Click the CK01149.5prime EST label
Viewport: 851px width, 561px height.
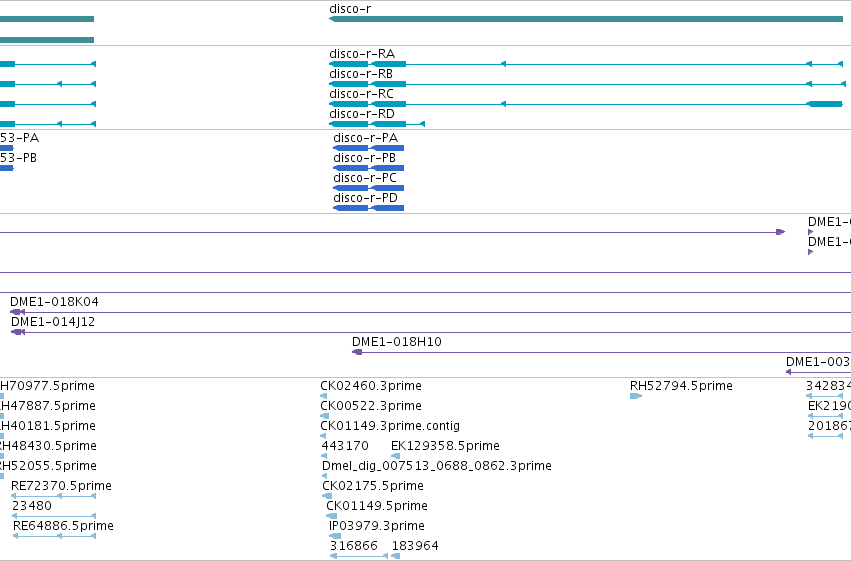377,506
